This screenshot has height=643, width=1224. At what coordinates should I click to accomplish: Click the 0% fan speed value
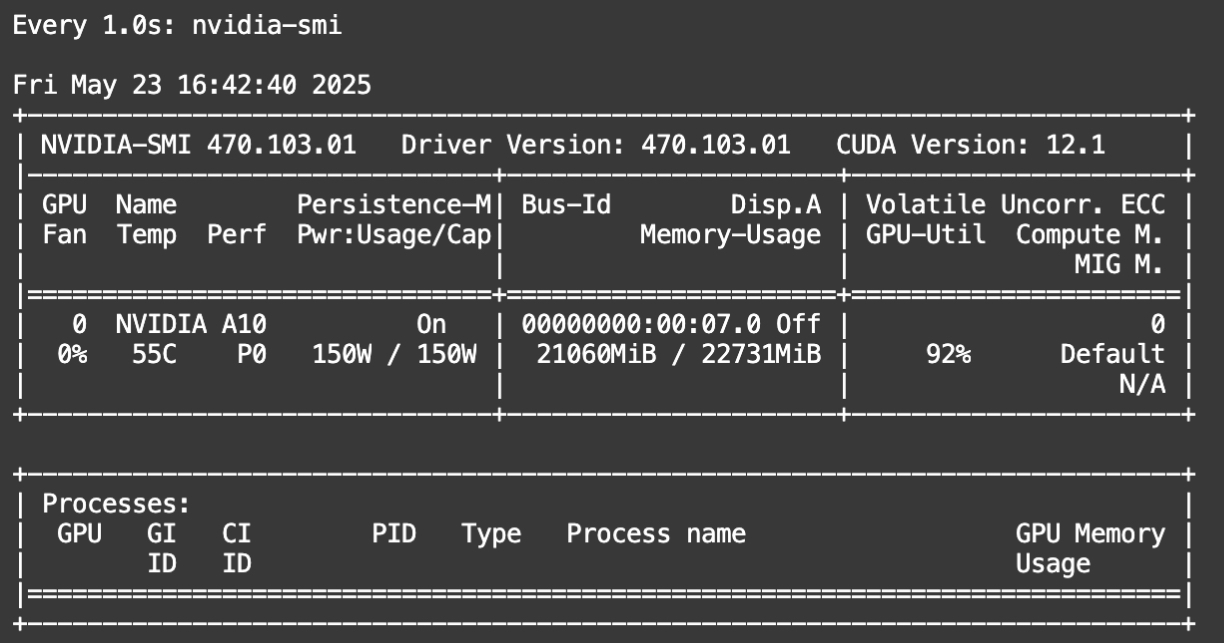click(71, 354)
